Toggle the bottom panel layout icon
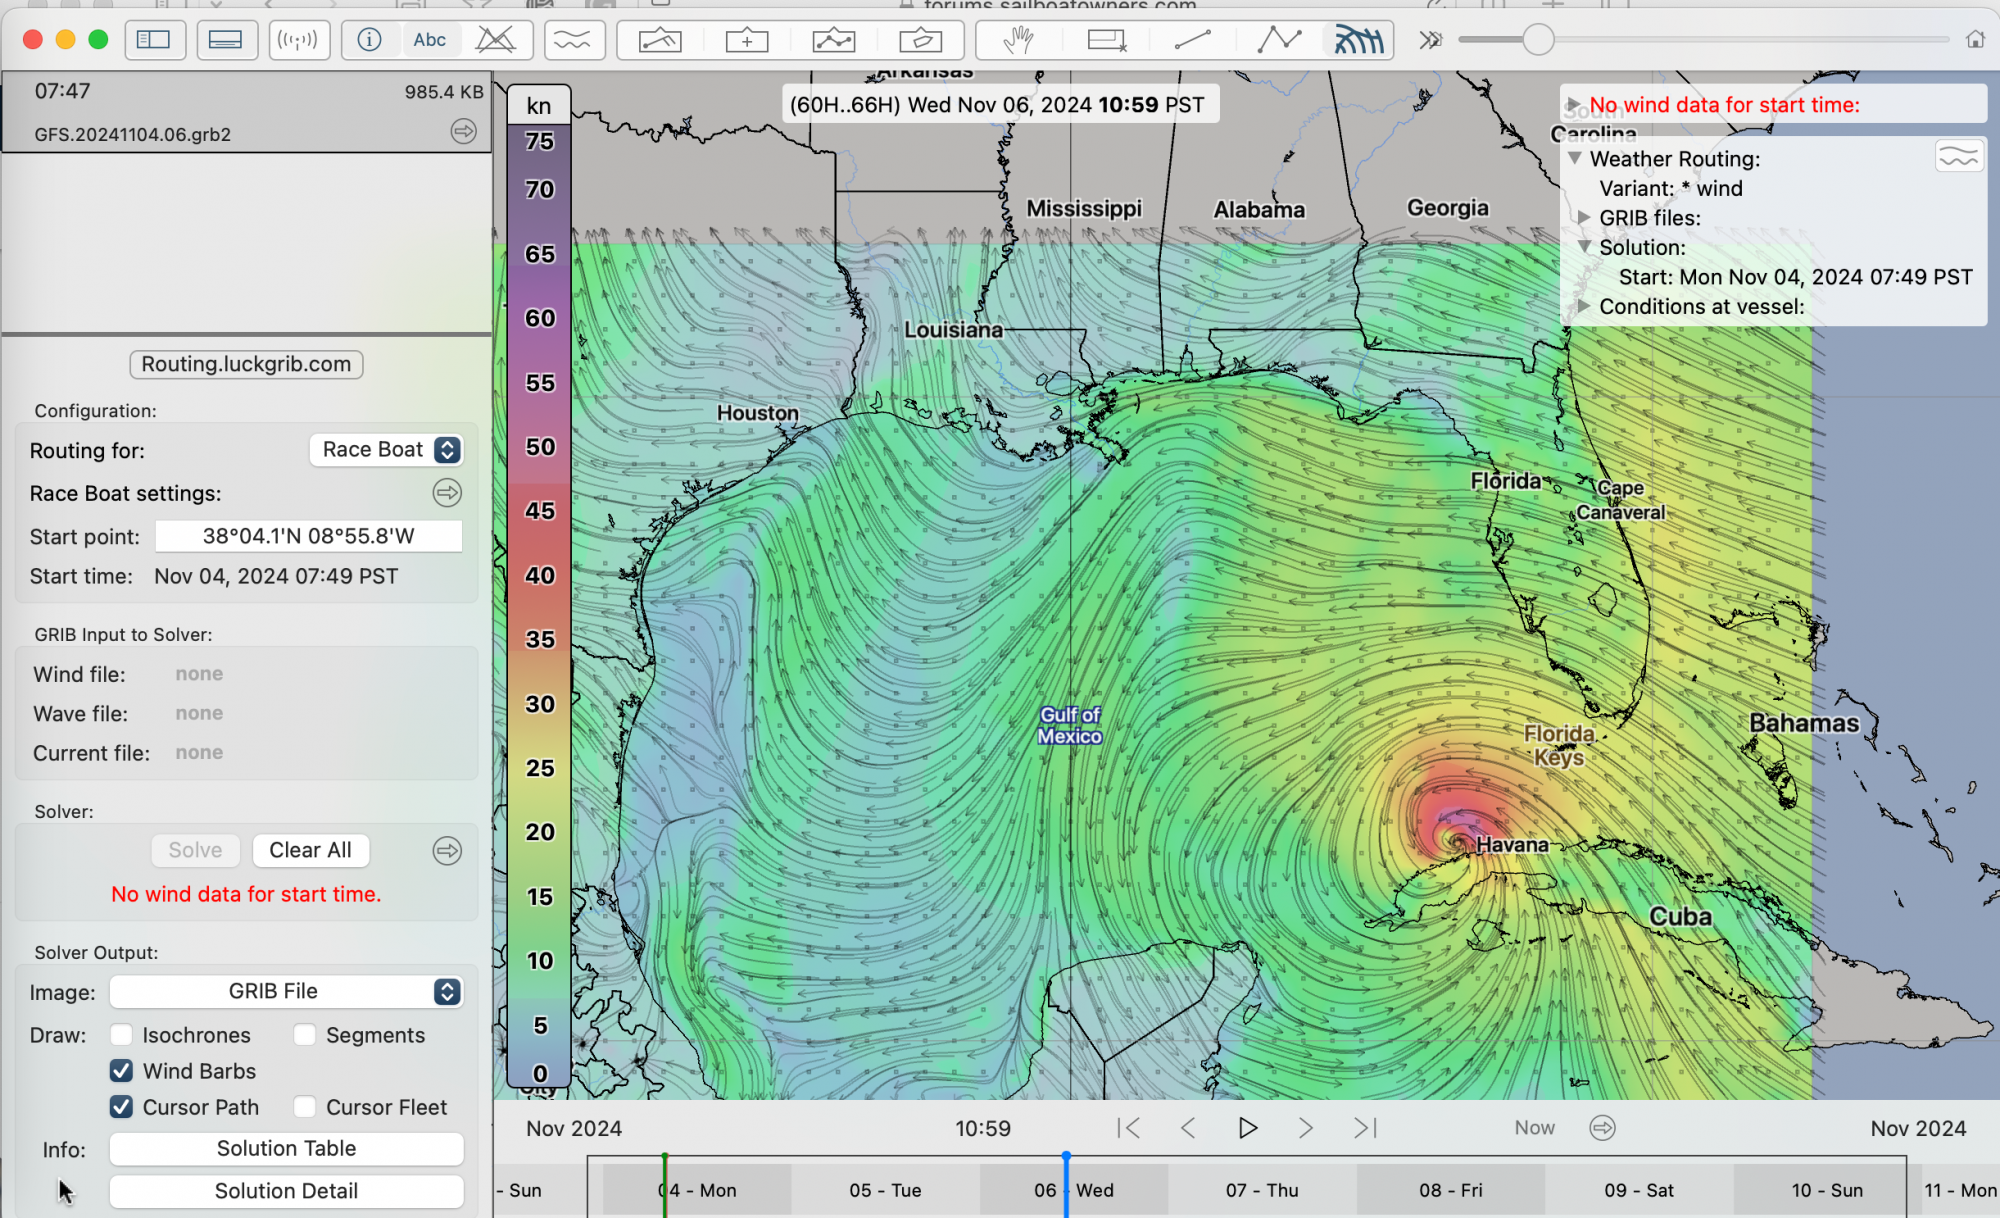 [226, 40]
